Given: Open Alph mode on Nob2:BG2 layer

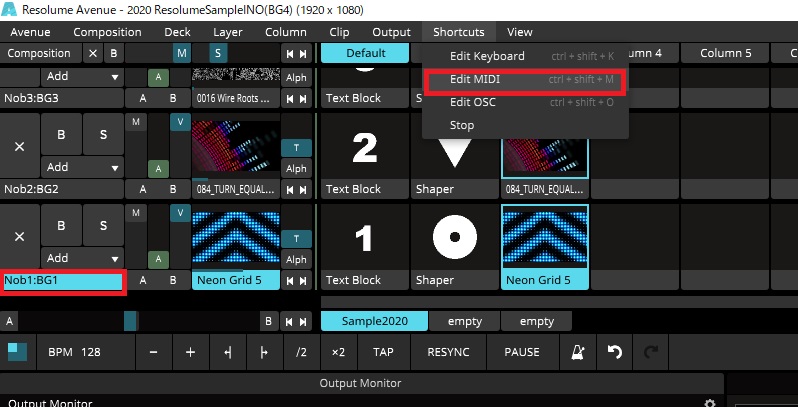Looking at the screenshot, I should pyautogui.click(x=296, y=168).
